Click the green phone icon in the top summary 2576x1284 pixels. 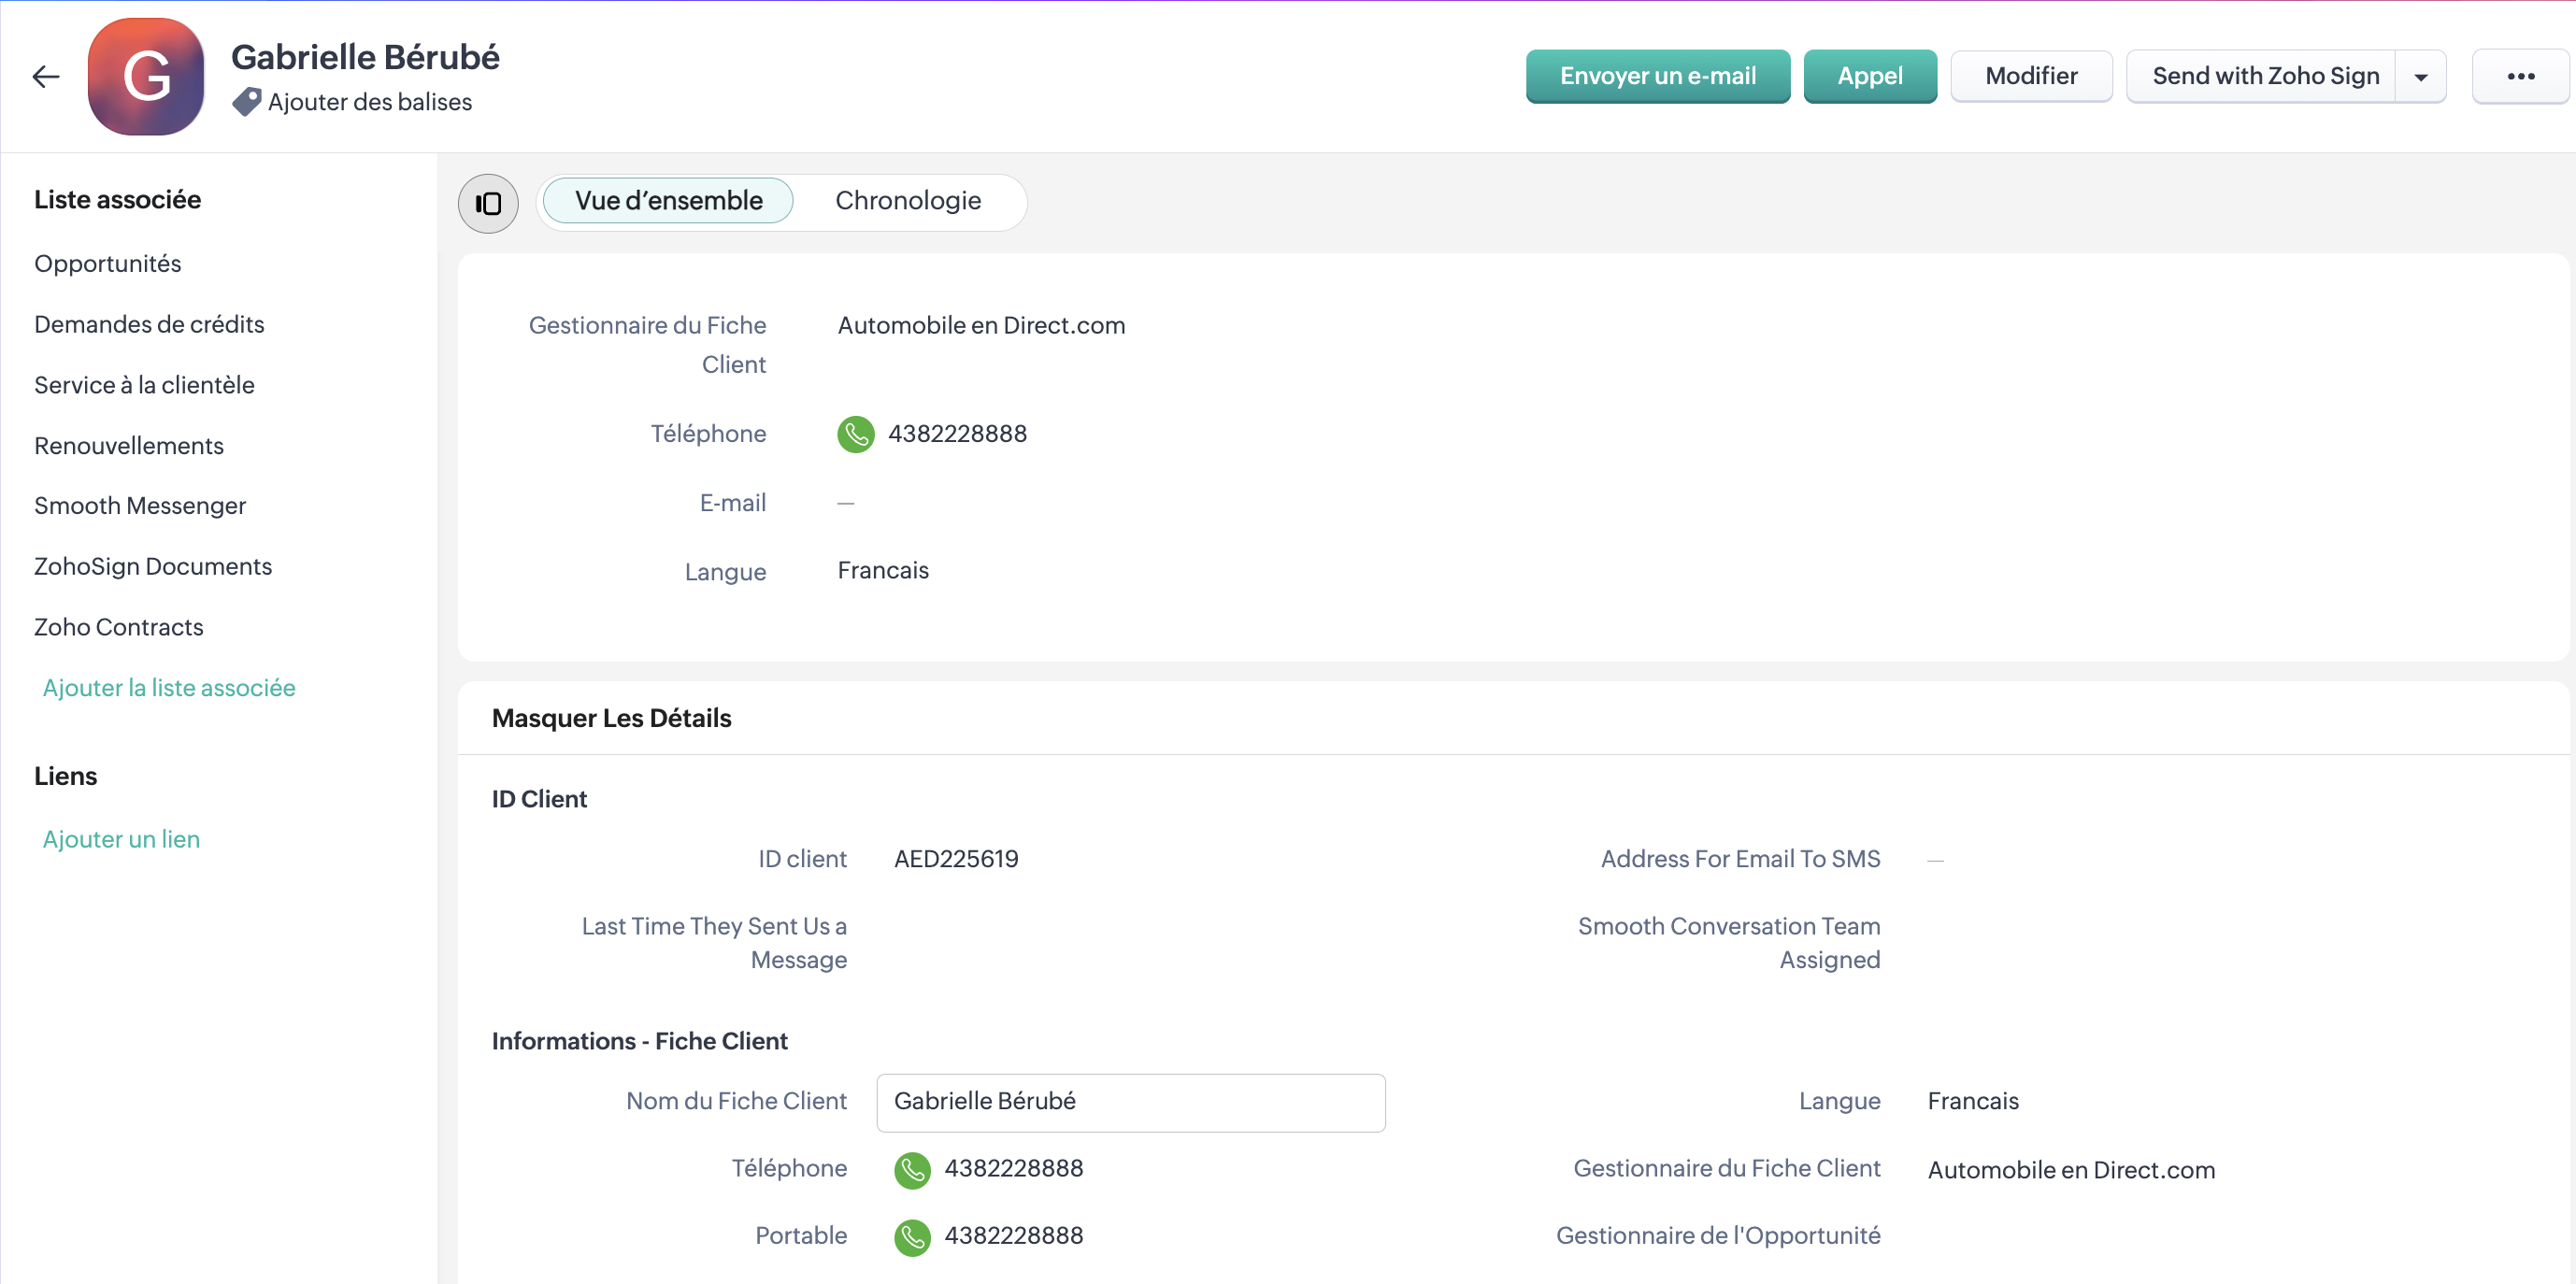(x=855, y=434)
